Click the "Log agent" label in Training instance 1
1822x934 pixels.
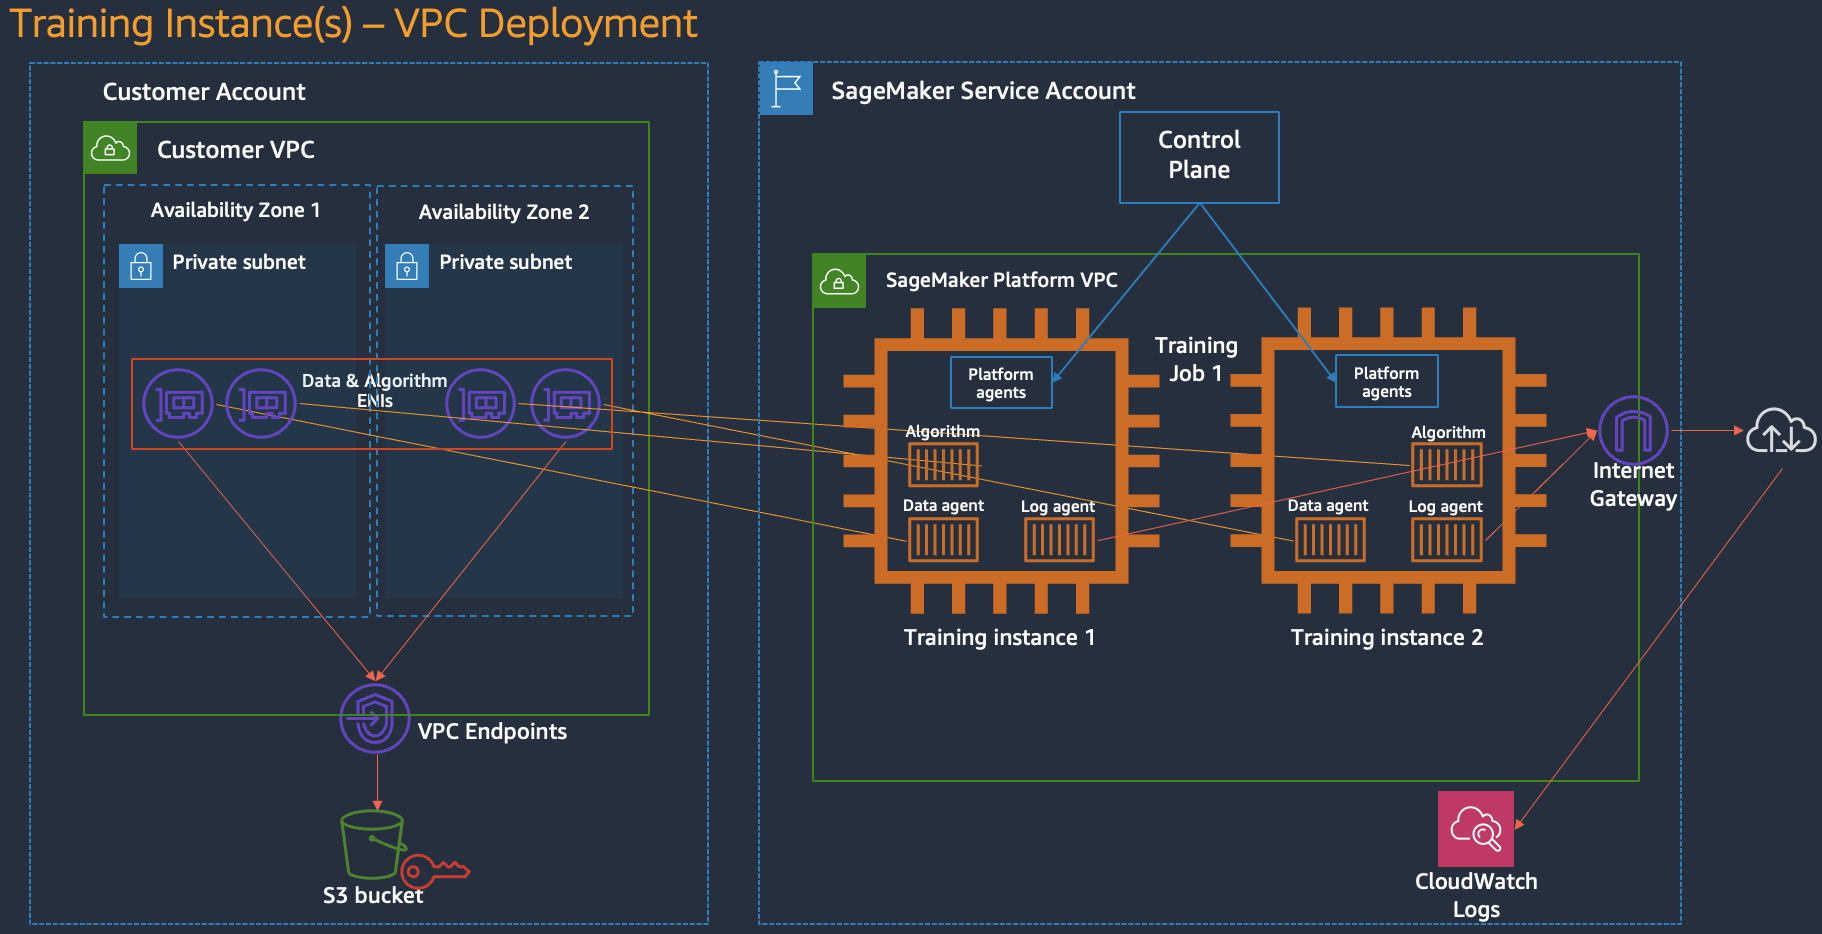coord(1058,507)
